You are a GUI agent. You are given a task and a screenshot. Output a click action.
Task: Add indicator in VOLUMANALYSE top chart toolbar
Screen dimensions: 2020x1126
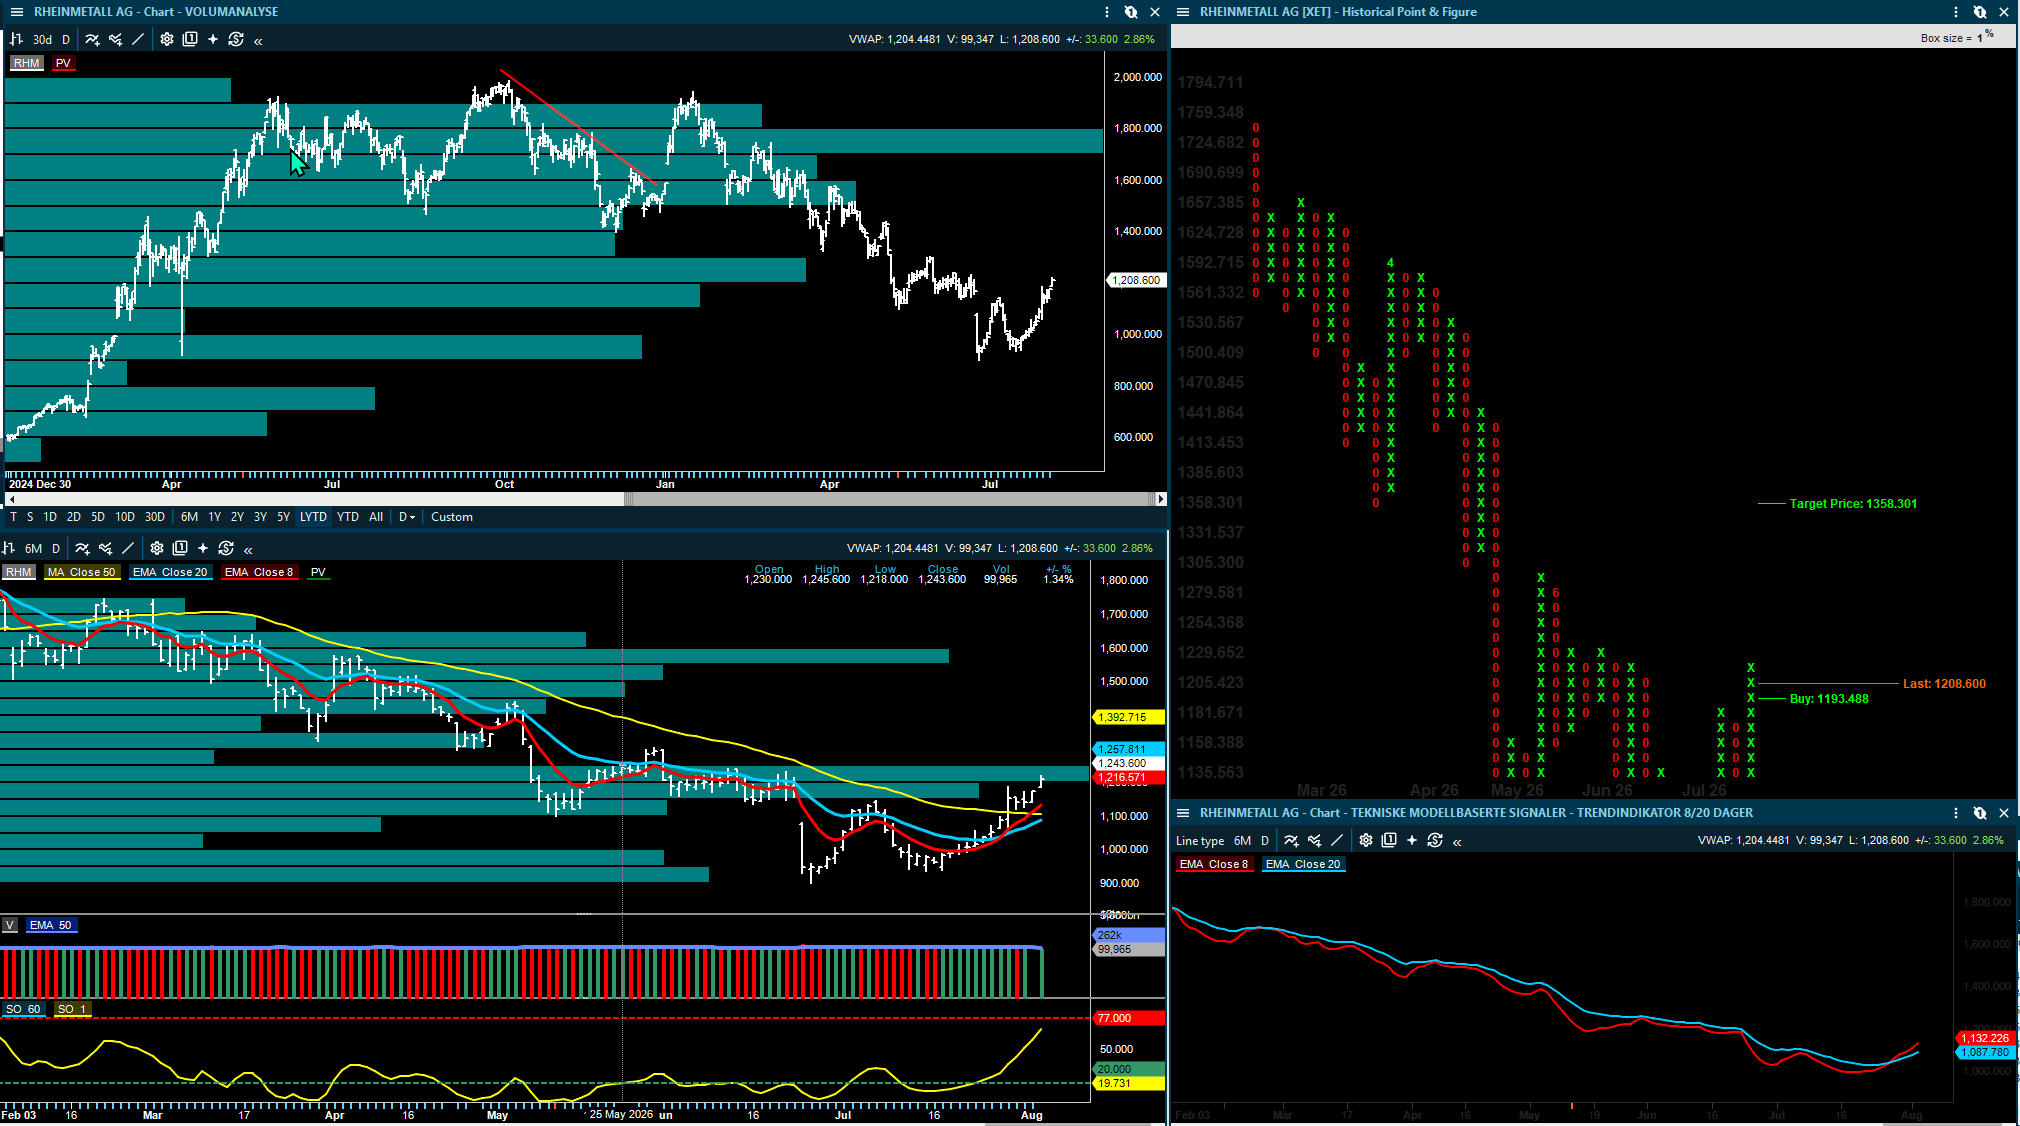[92, 40]
